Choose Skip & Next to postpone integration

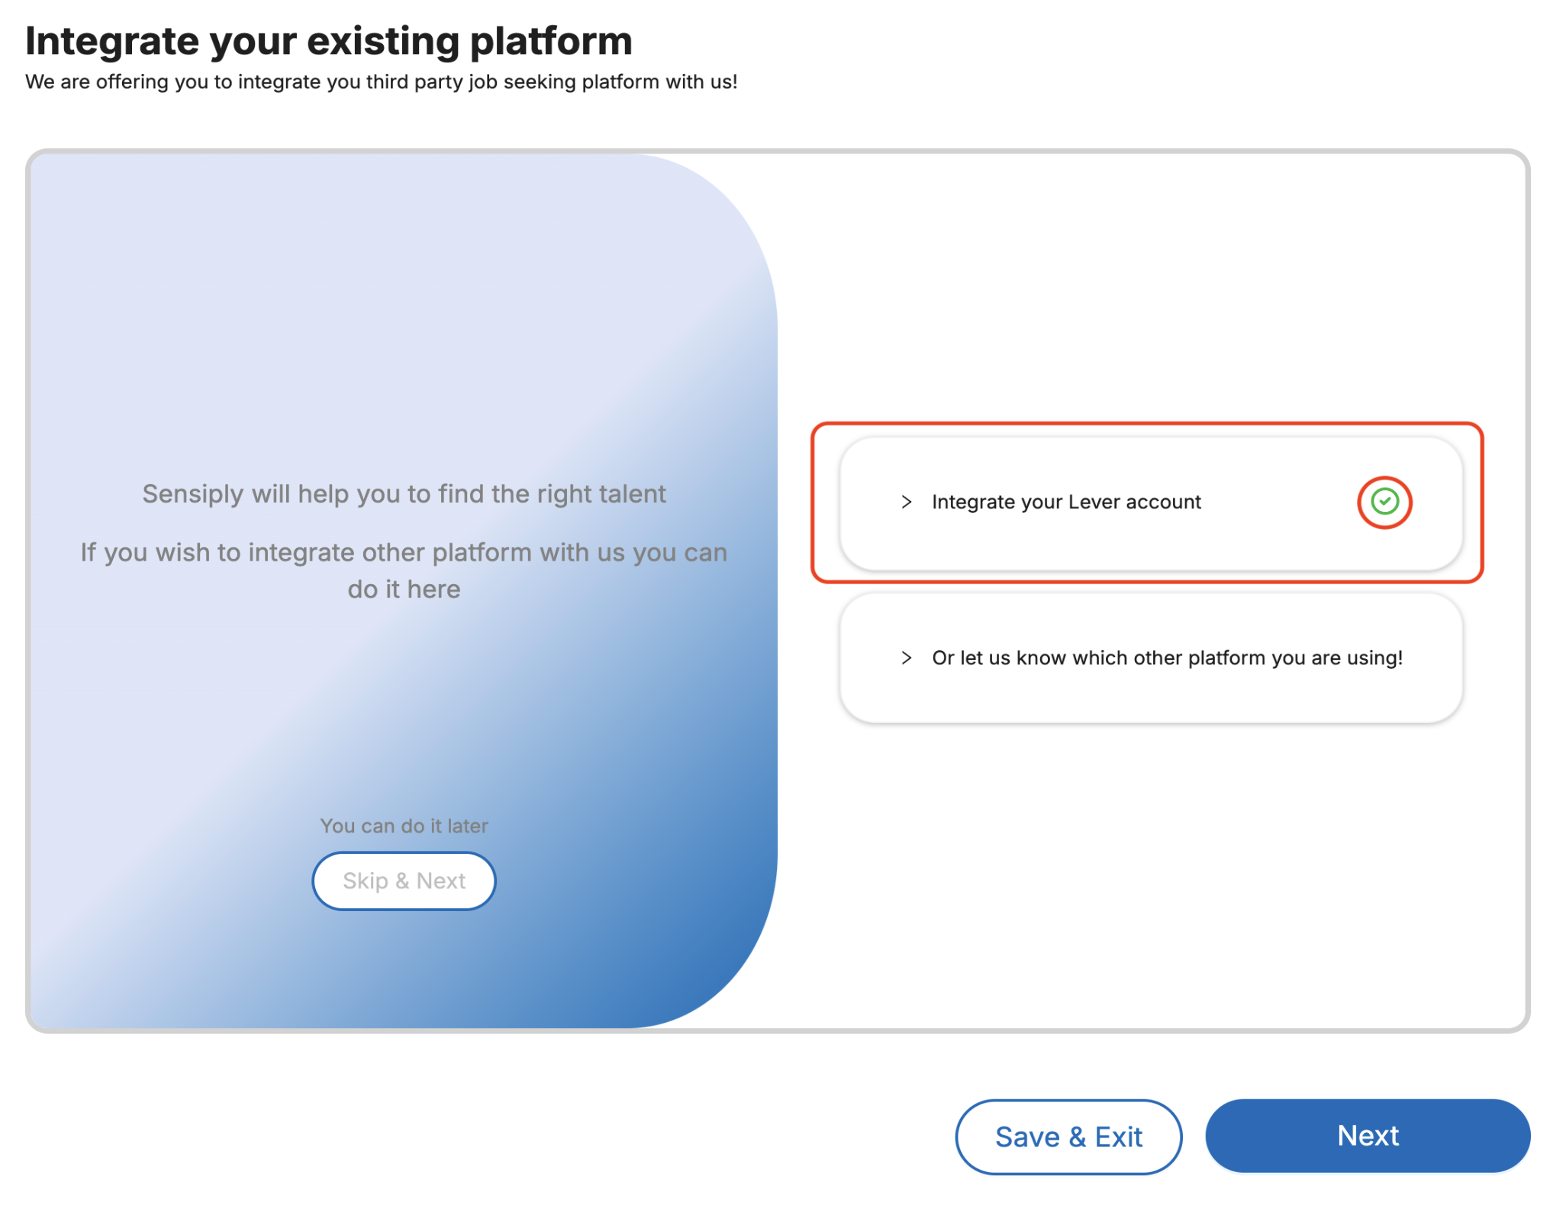click(x=403, y=880)
